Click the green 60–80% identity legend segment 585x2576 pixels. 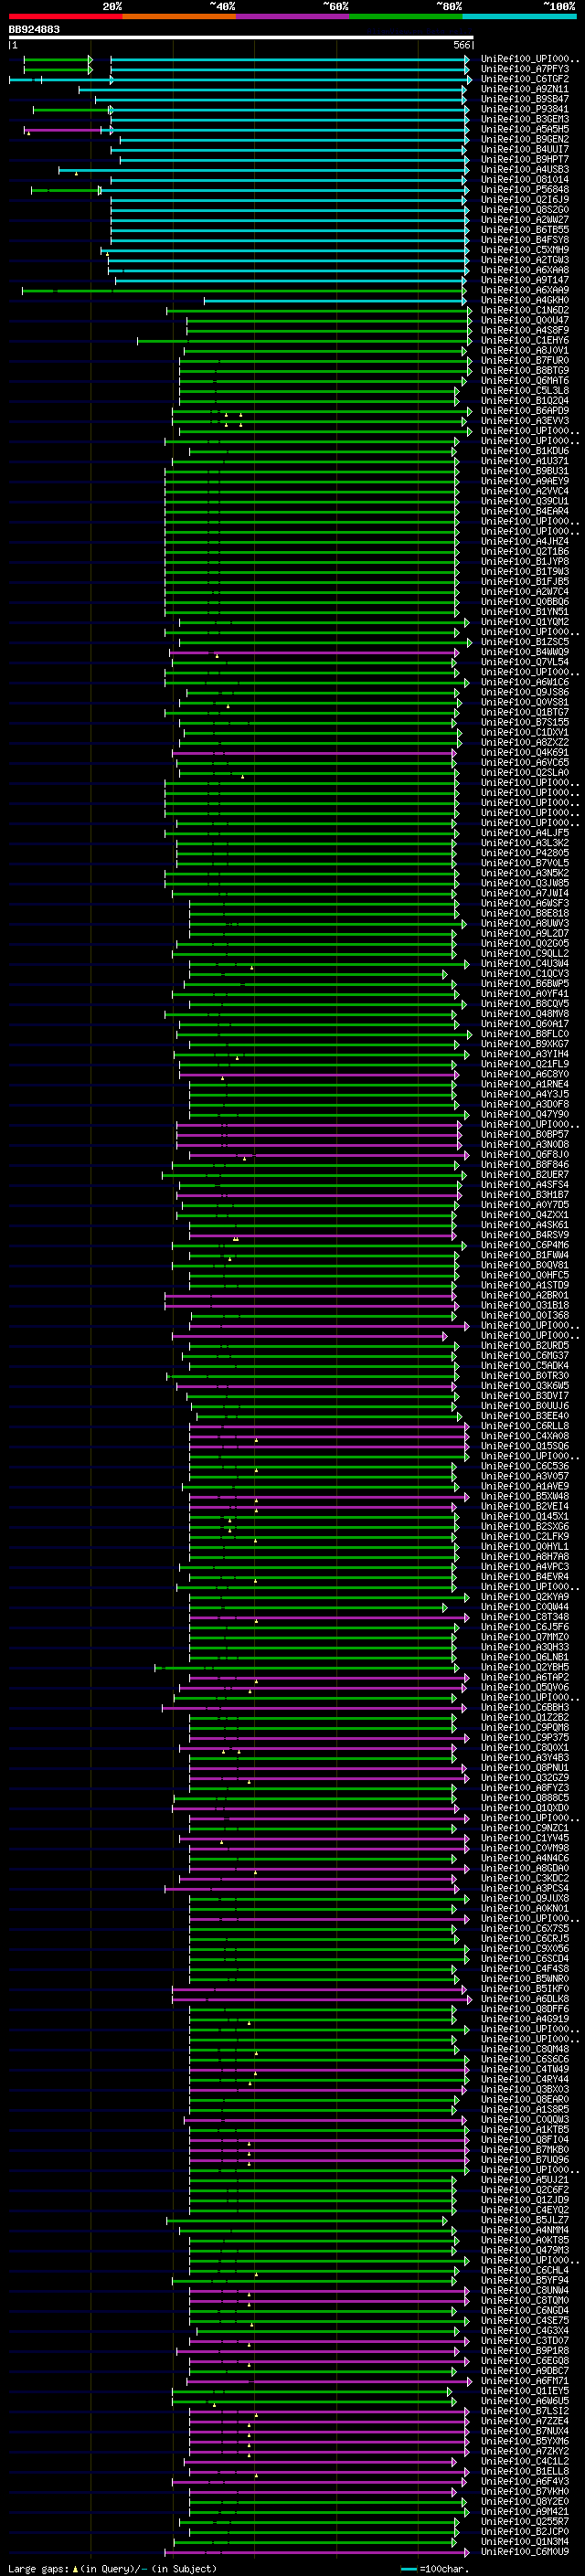coord(406,16)
